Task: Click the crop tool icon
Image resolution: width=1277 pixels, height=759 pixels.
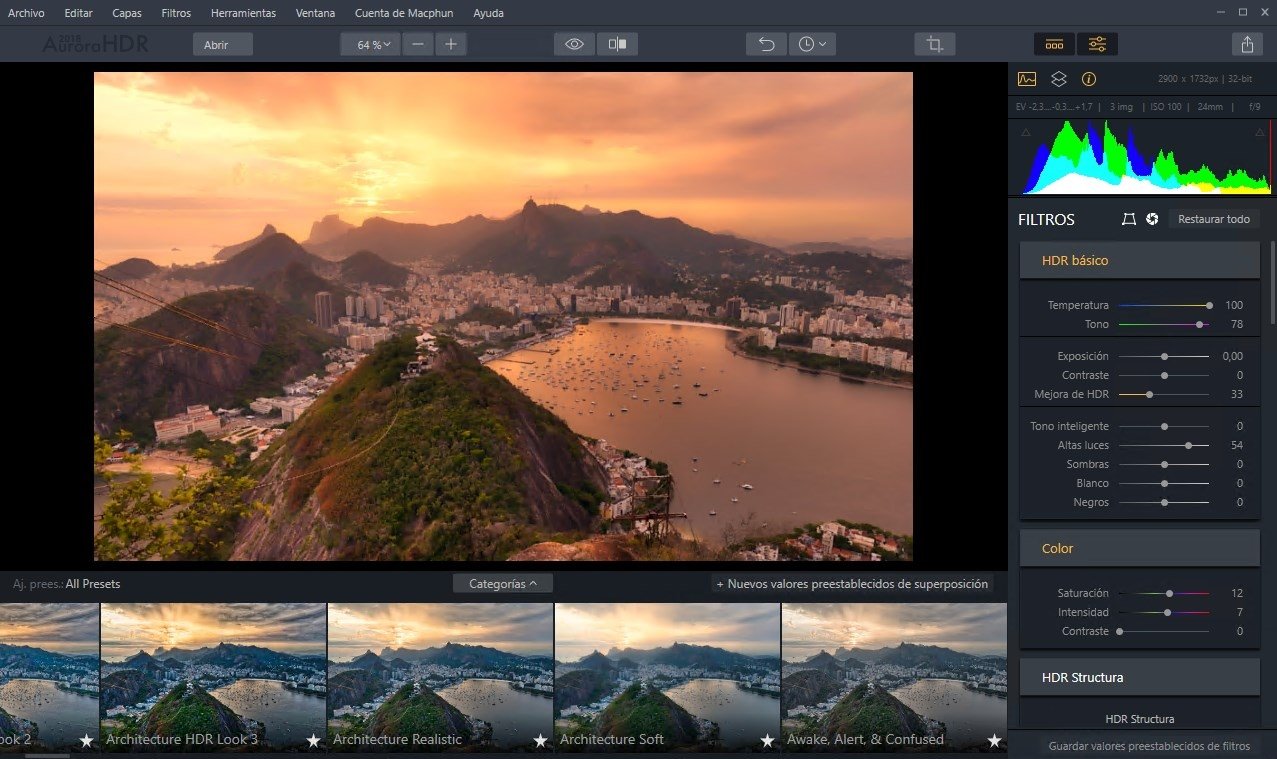Action: pyautogui.click(x=934, y=44)
